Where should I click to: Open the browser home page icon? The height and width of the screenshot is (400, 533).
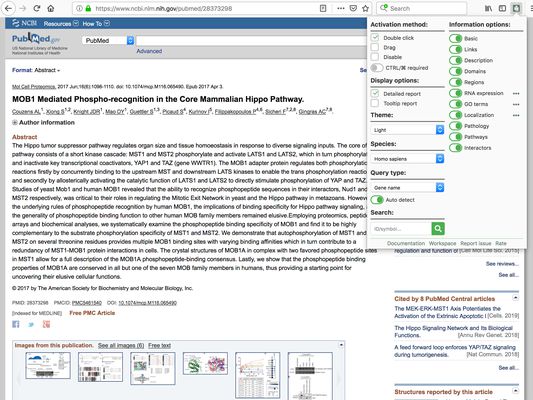(x=51, y=8)
